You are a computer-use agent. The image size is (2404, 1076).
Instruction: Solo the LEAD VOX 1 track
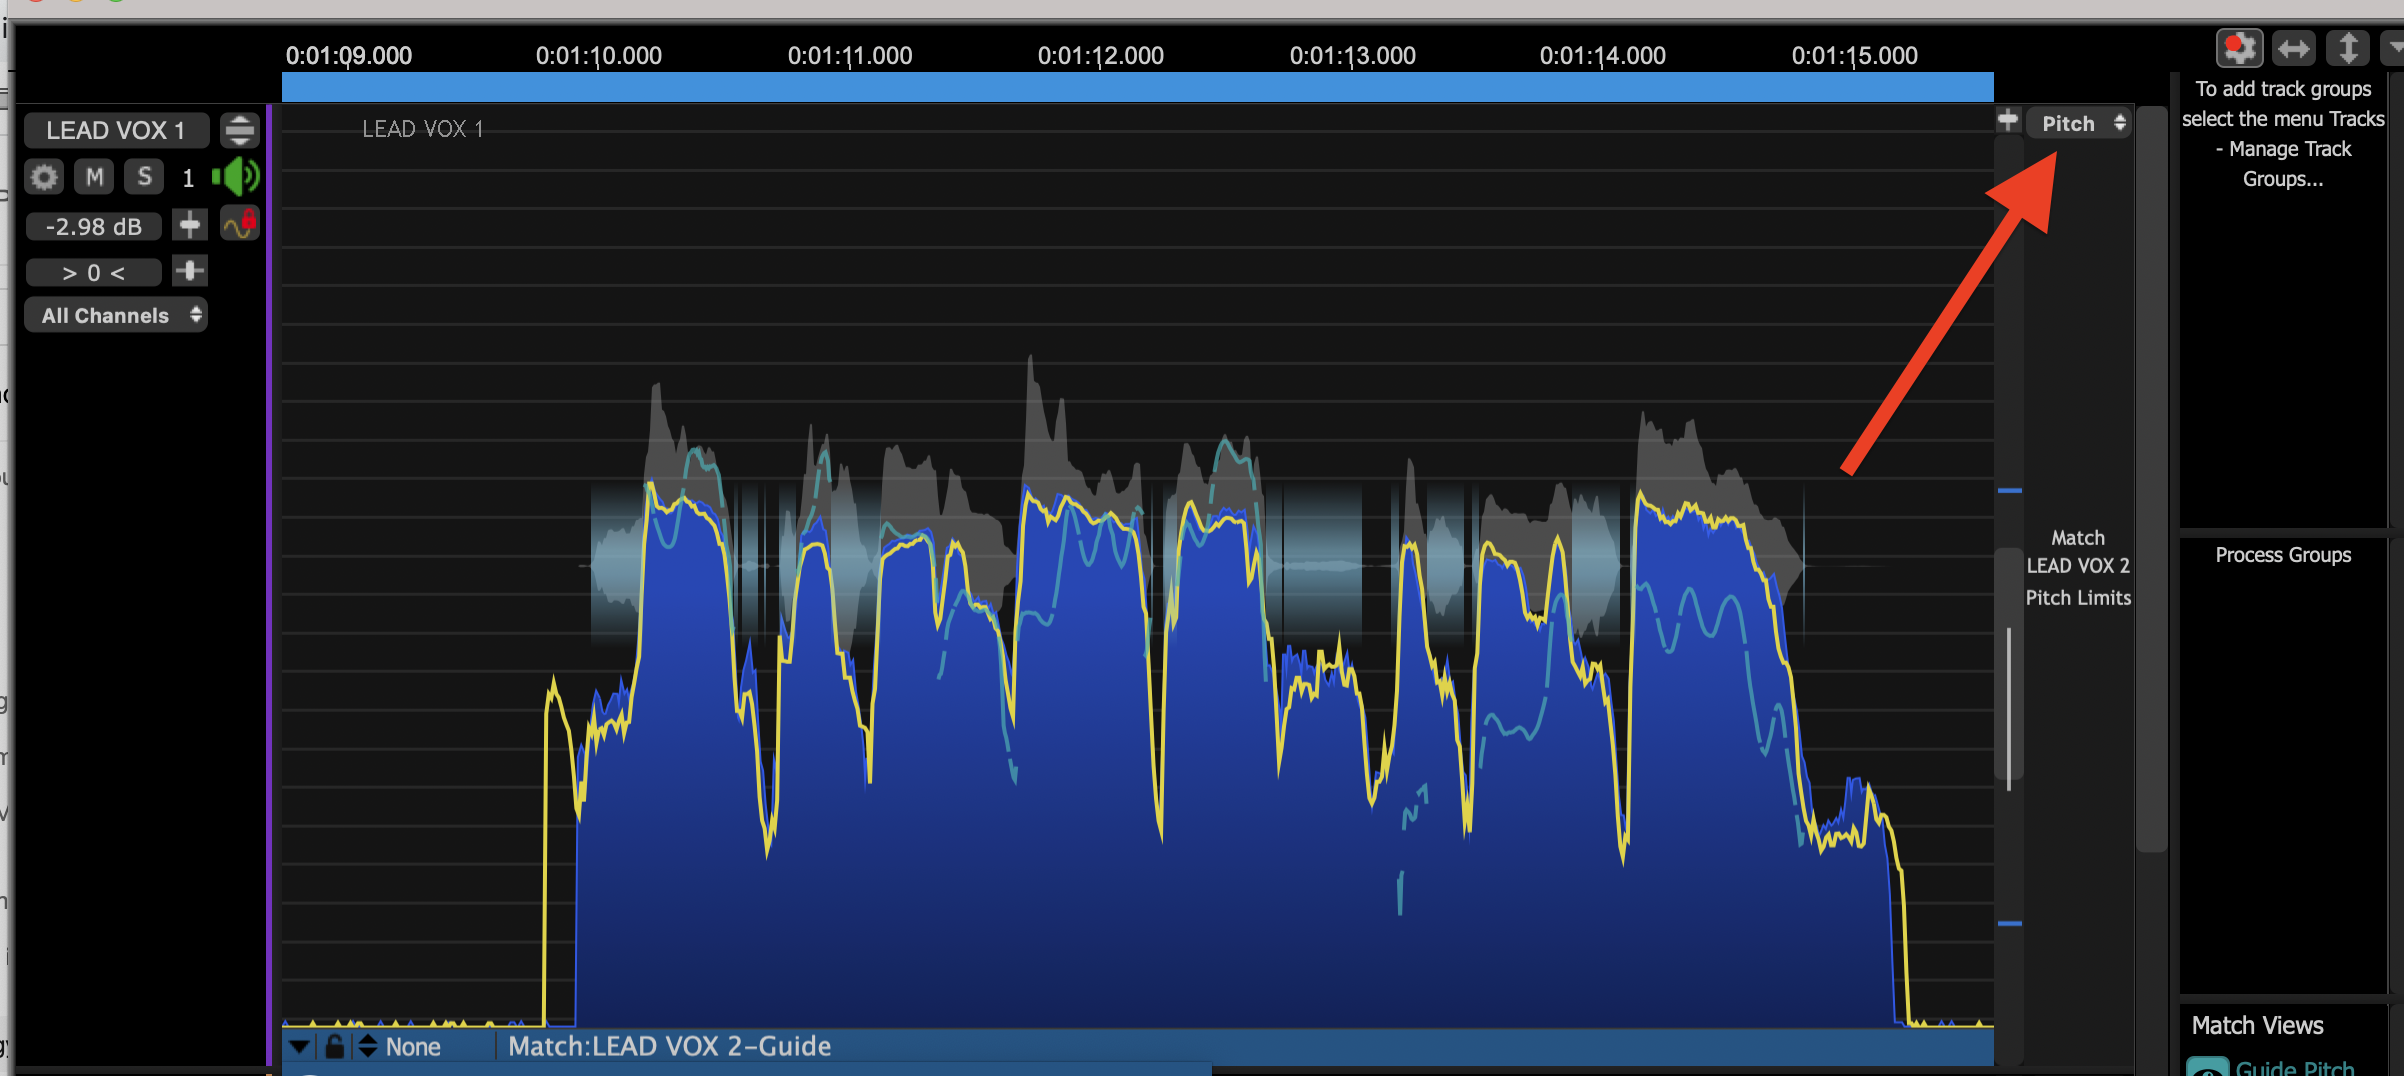[x=145, y=178]
